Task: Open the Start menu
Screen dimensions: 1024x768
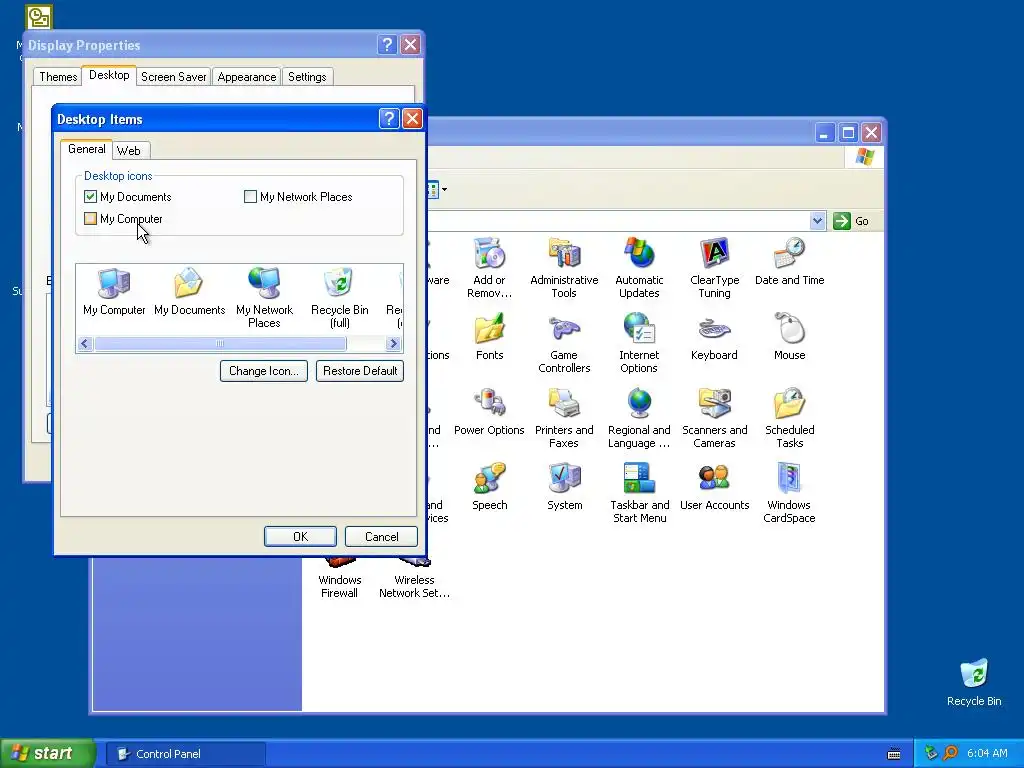Action: coord(47,754)
